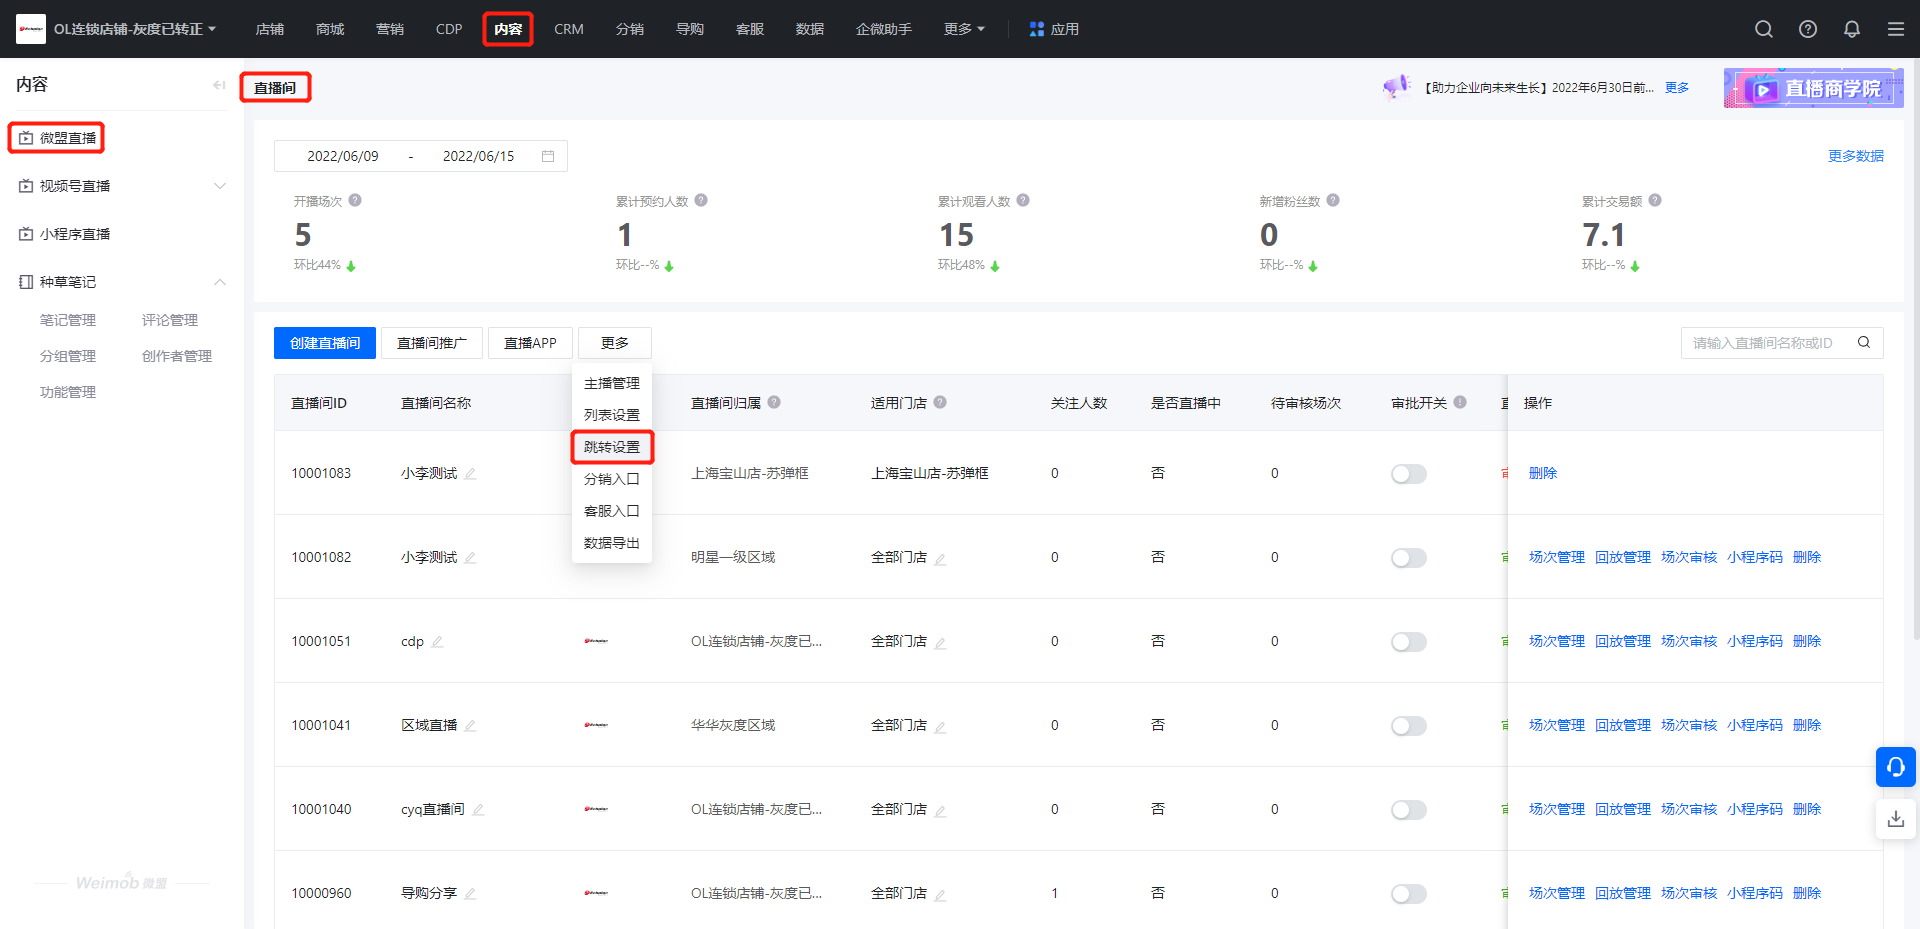Toggle 审批开关 for cyq直播间
The height and width of the screenshot is (929, 1920).
point(1409,810)
